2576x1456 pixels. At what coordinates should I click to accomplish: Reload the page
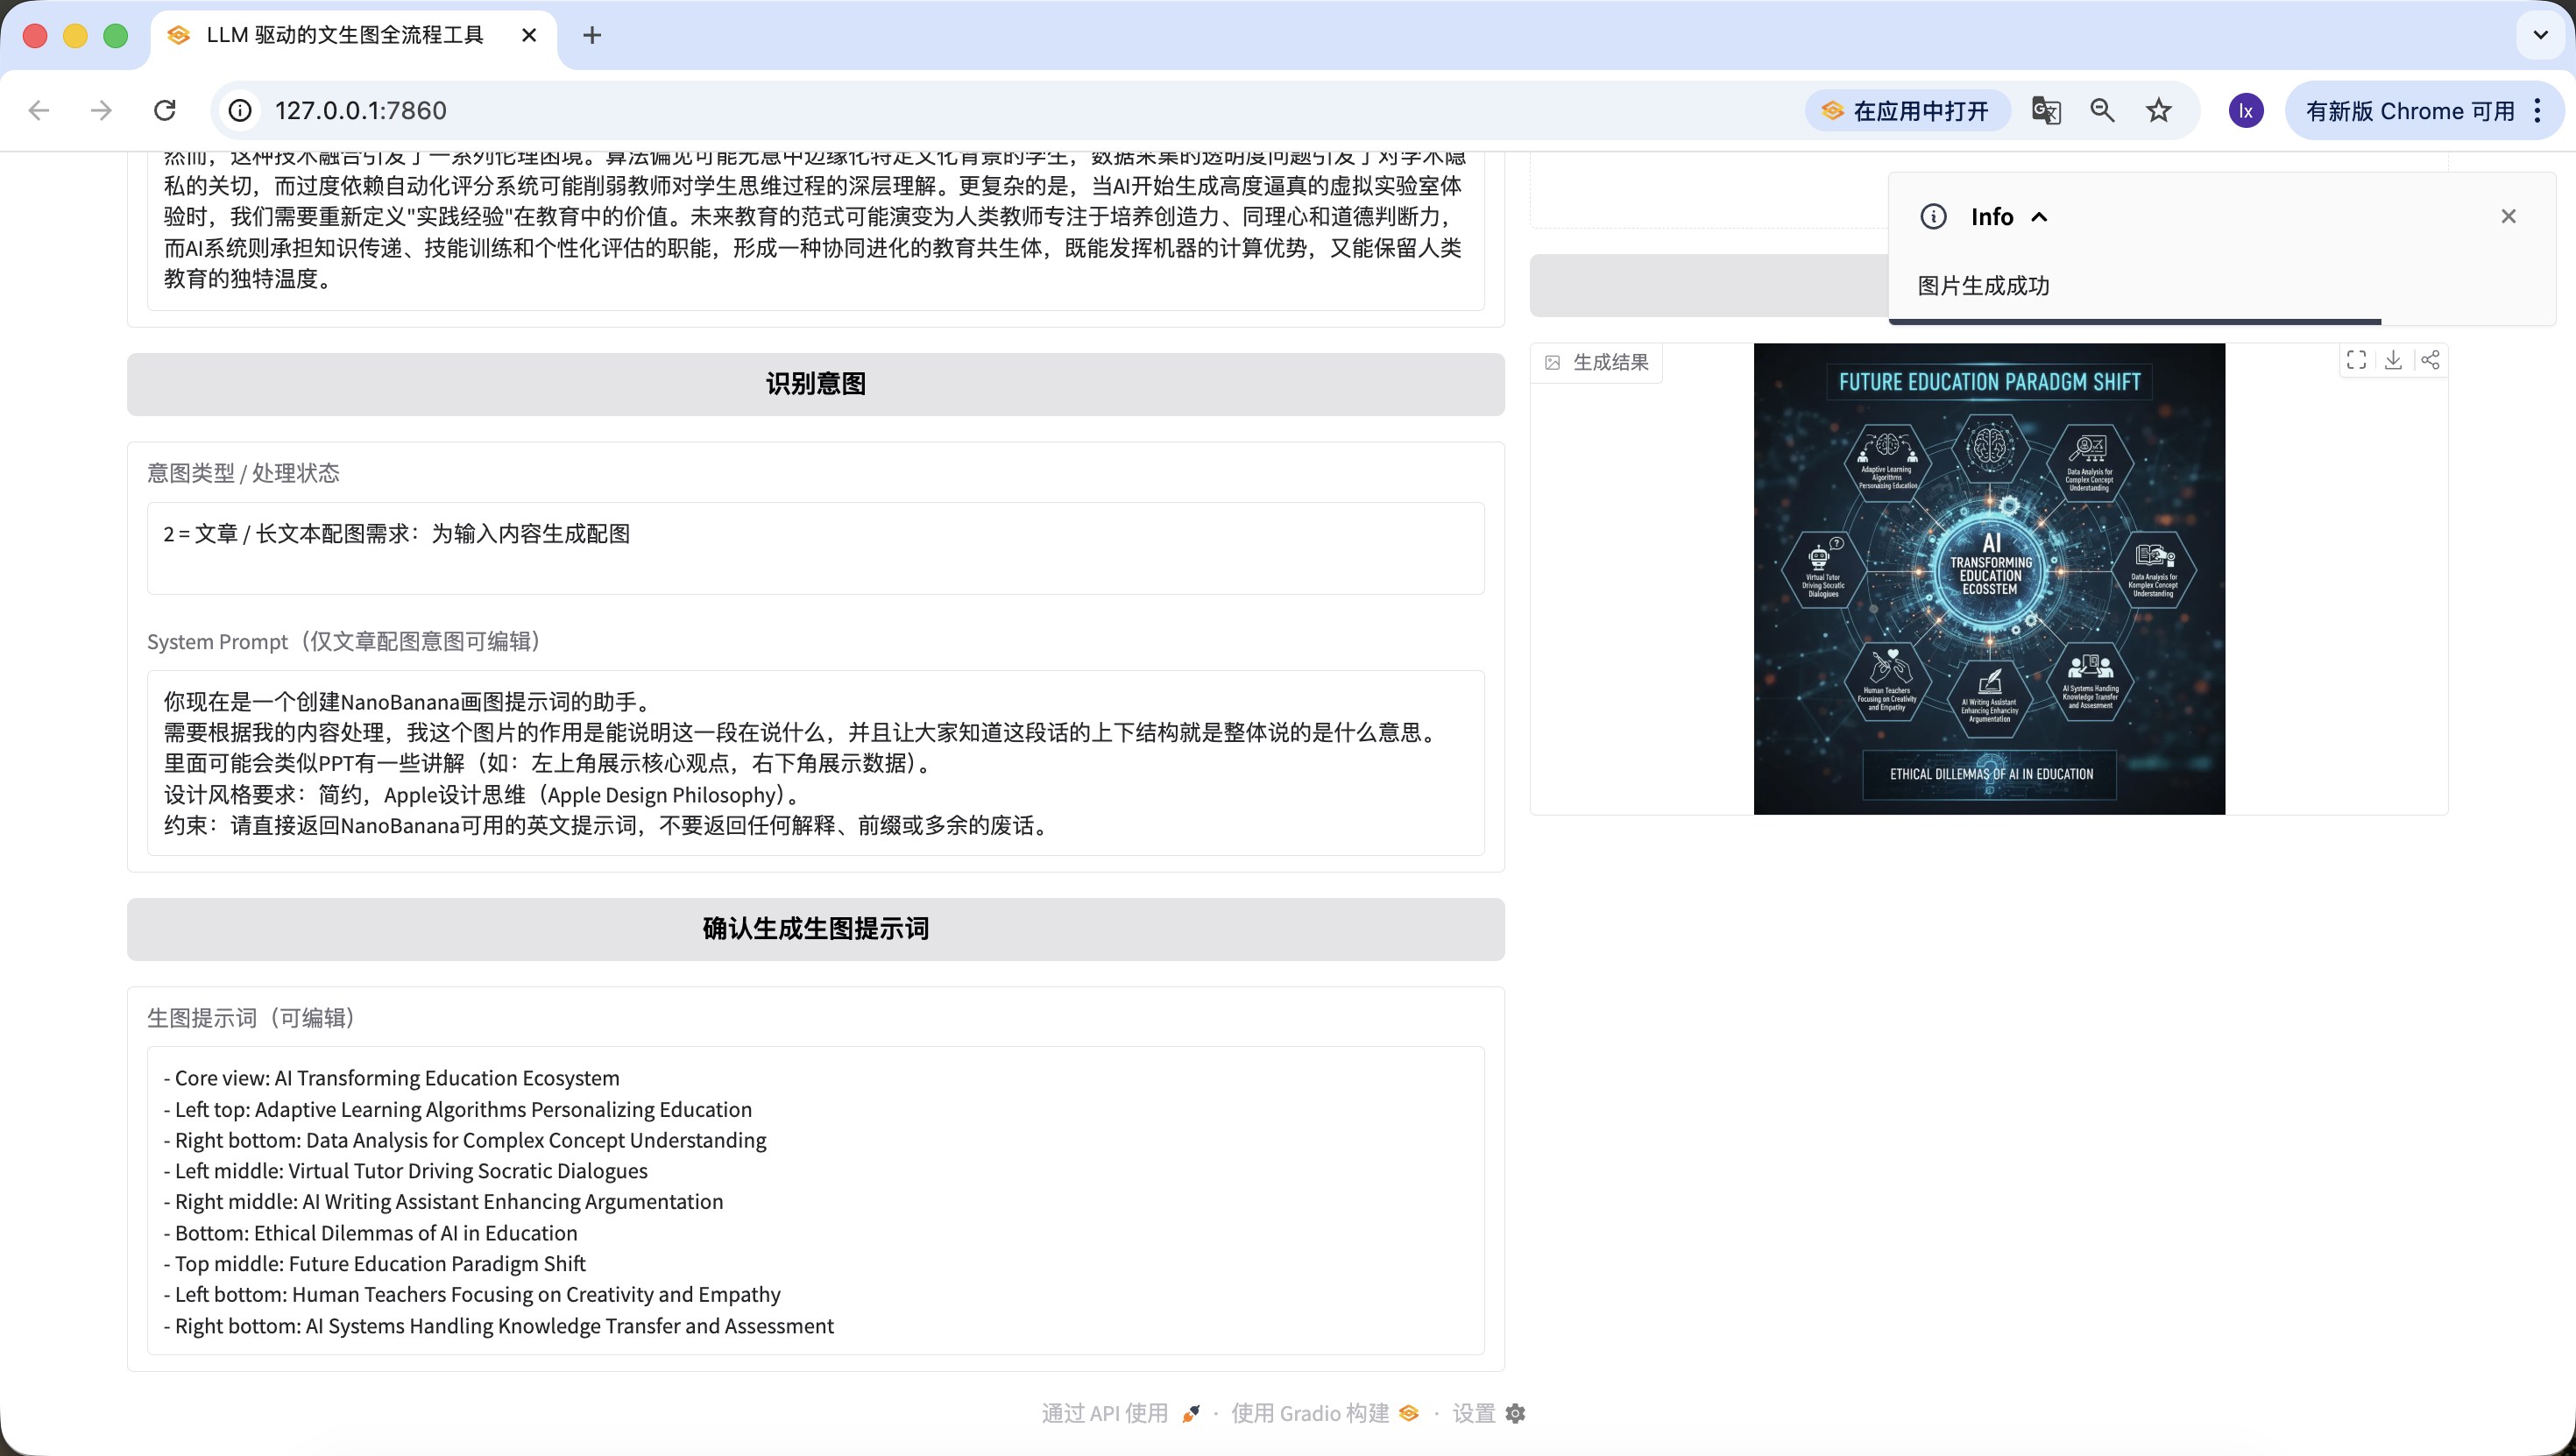point(165,110)
